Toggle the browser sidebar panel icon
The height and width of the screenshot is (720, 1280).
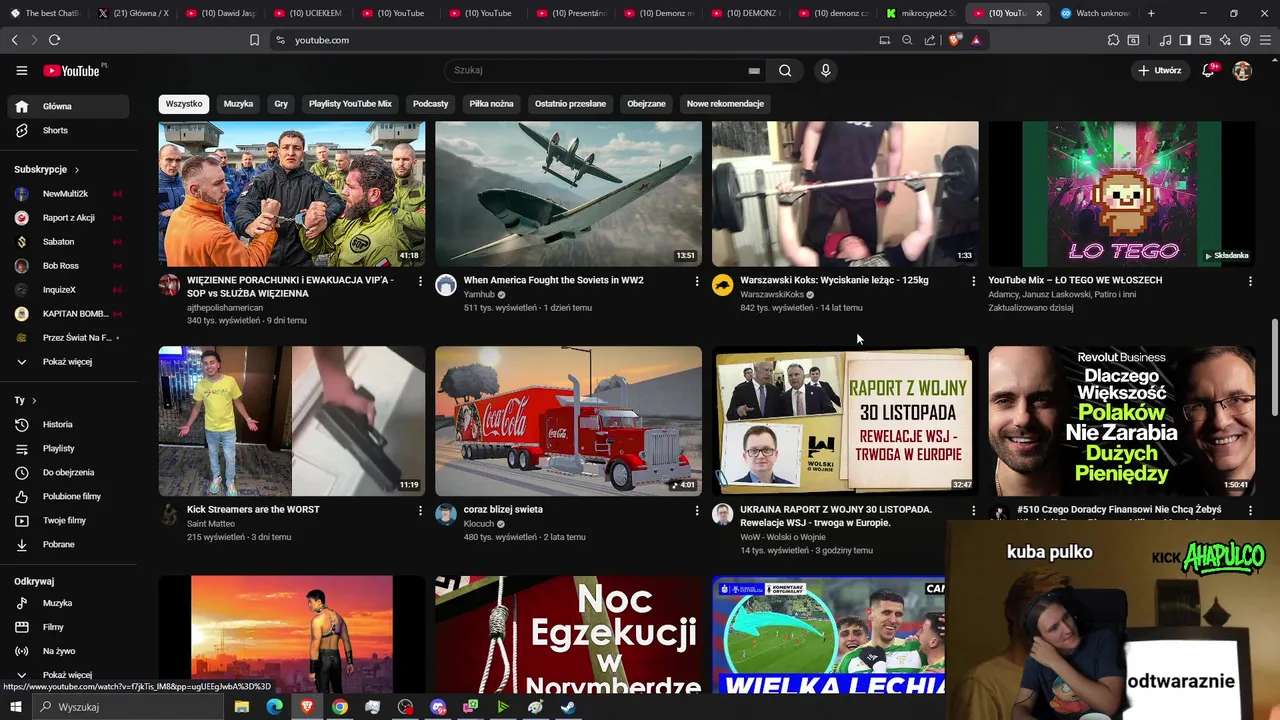1185,40
